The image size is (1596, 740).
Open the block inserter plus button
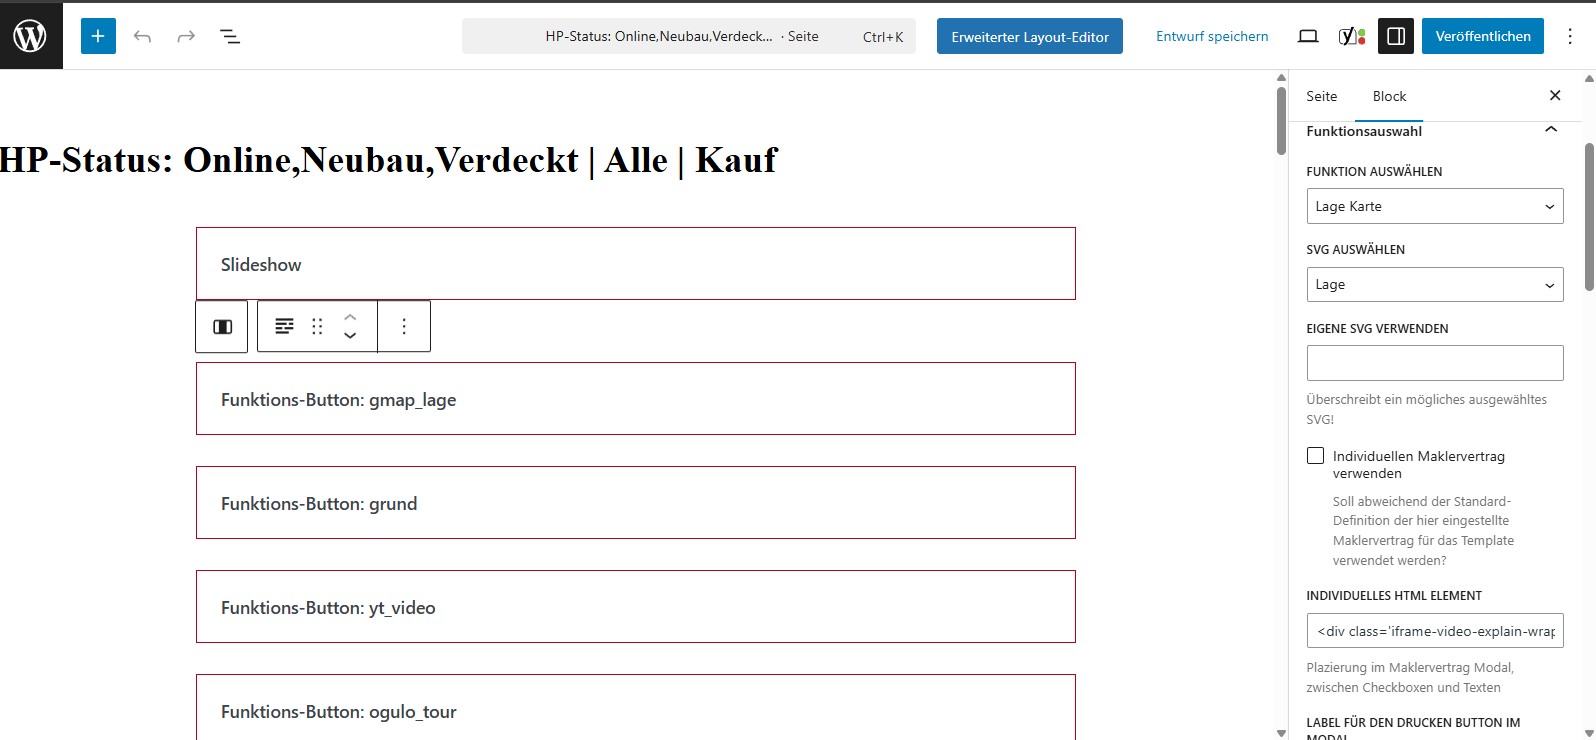tap(98, 36)
